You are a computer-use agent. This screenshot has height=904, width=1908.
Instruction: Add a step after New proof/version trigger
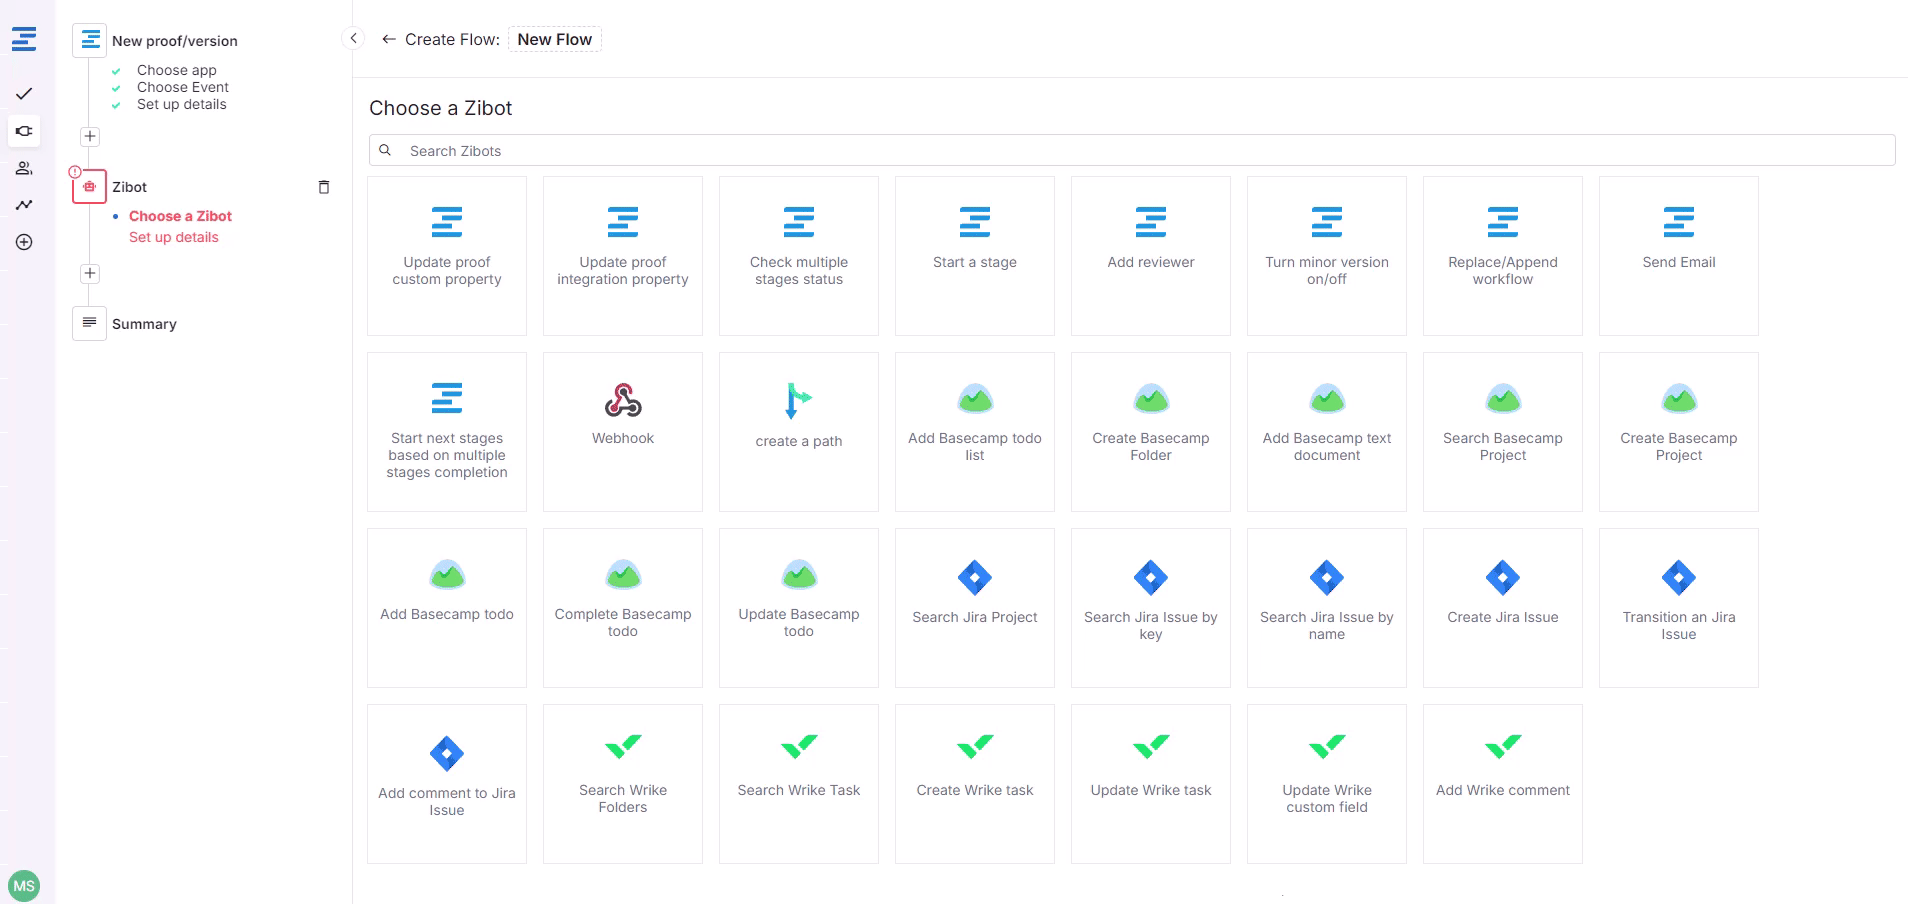[90, 136]
